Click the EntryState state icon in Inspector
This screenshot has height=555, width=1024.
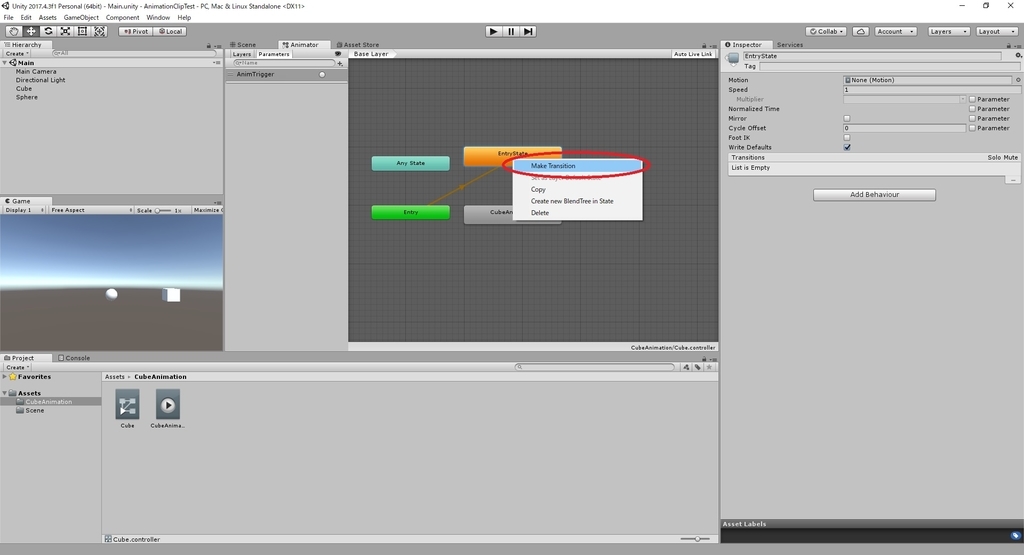click(733, 59)
